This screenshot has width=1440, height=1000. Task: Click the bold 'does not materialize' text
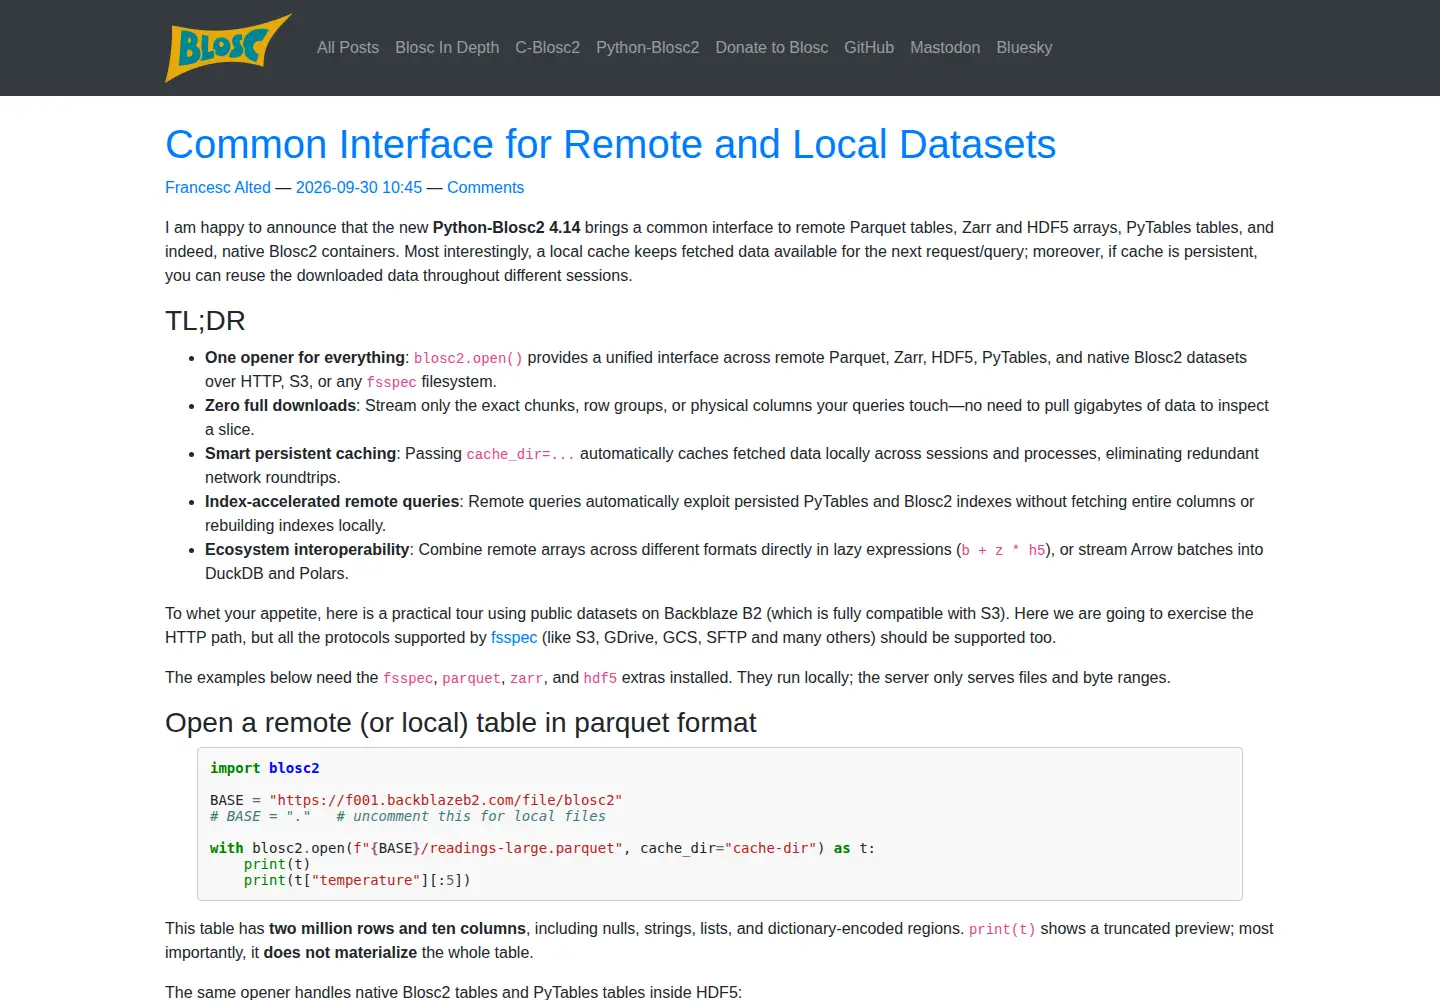pyautogui.click(x=340, y=953)
